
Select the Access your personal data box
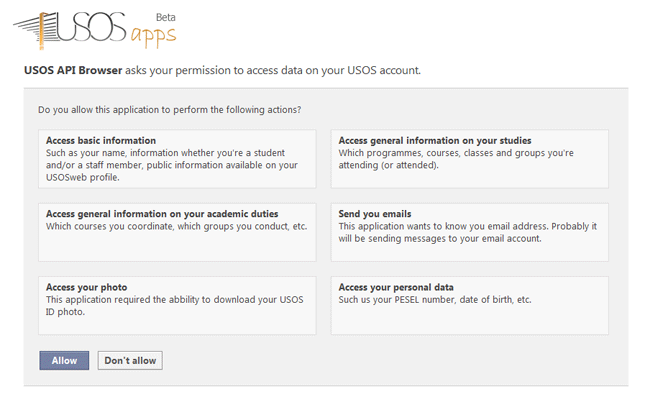coord(470,305)
